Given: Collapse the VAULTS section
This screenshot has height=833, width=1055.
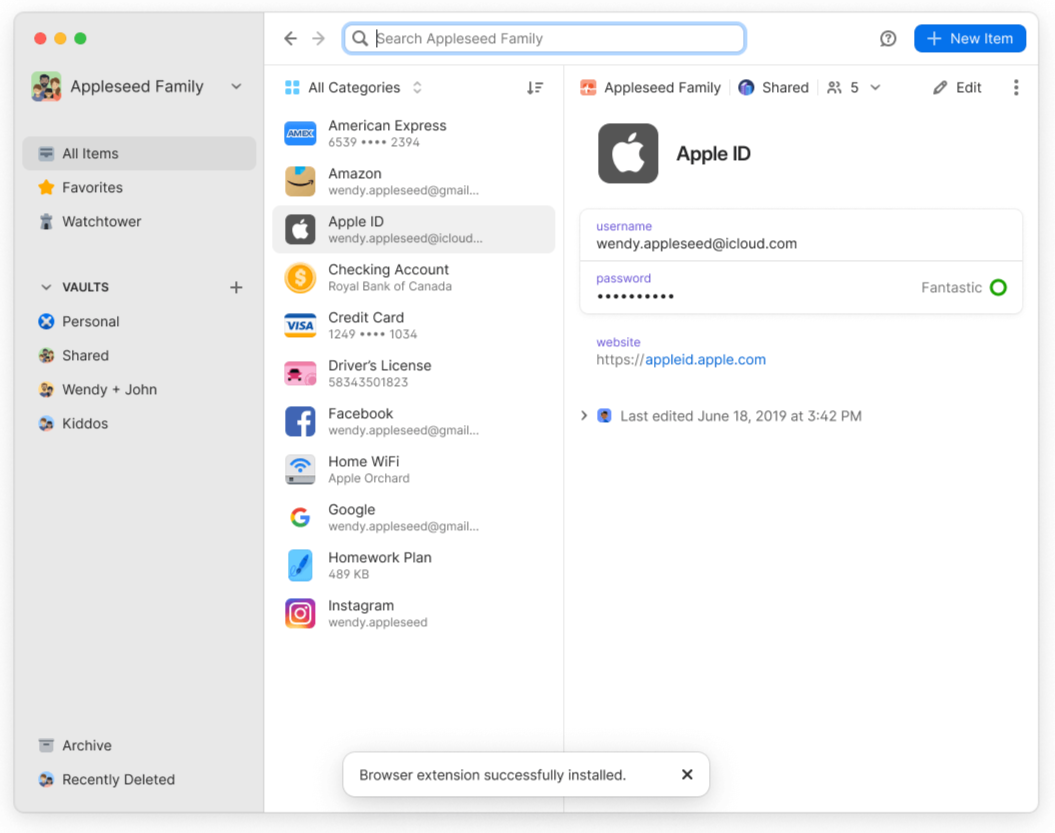Looking at the screenshot, I should click(46, 287).
